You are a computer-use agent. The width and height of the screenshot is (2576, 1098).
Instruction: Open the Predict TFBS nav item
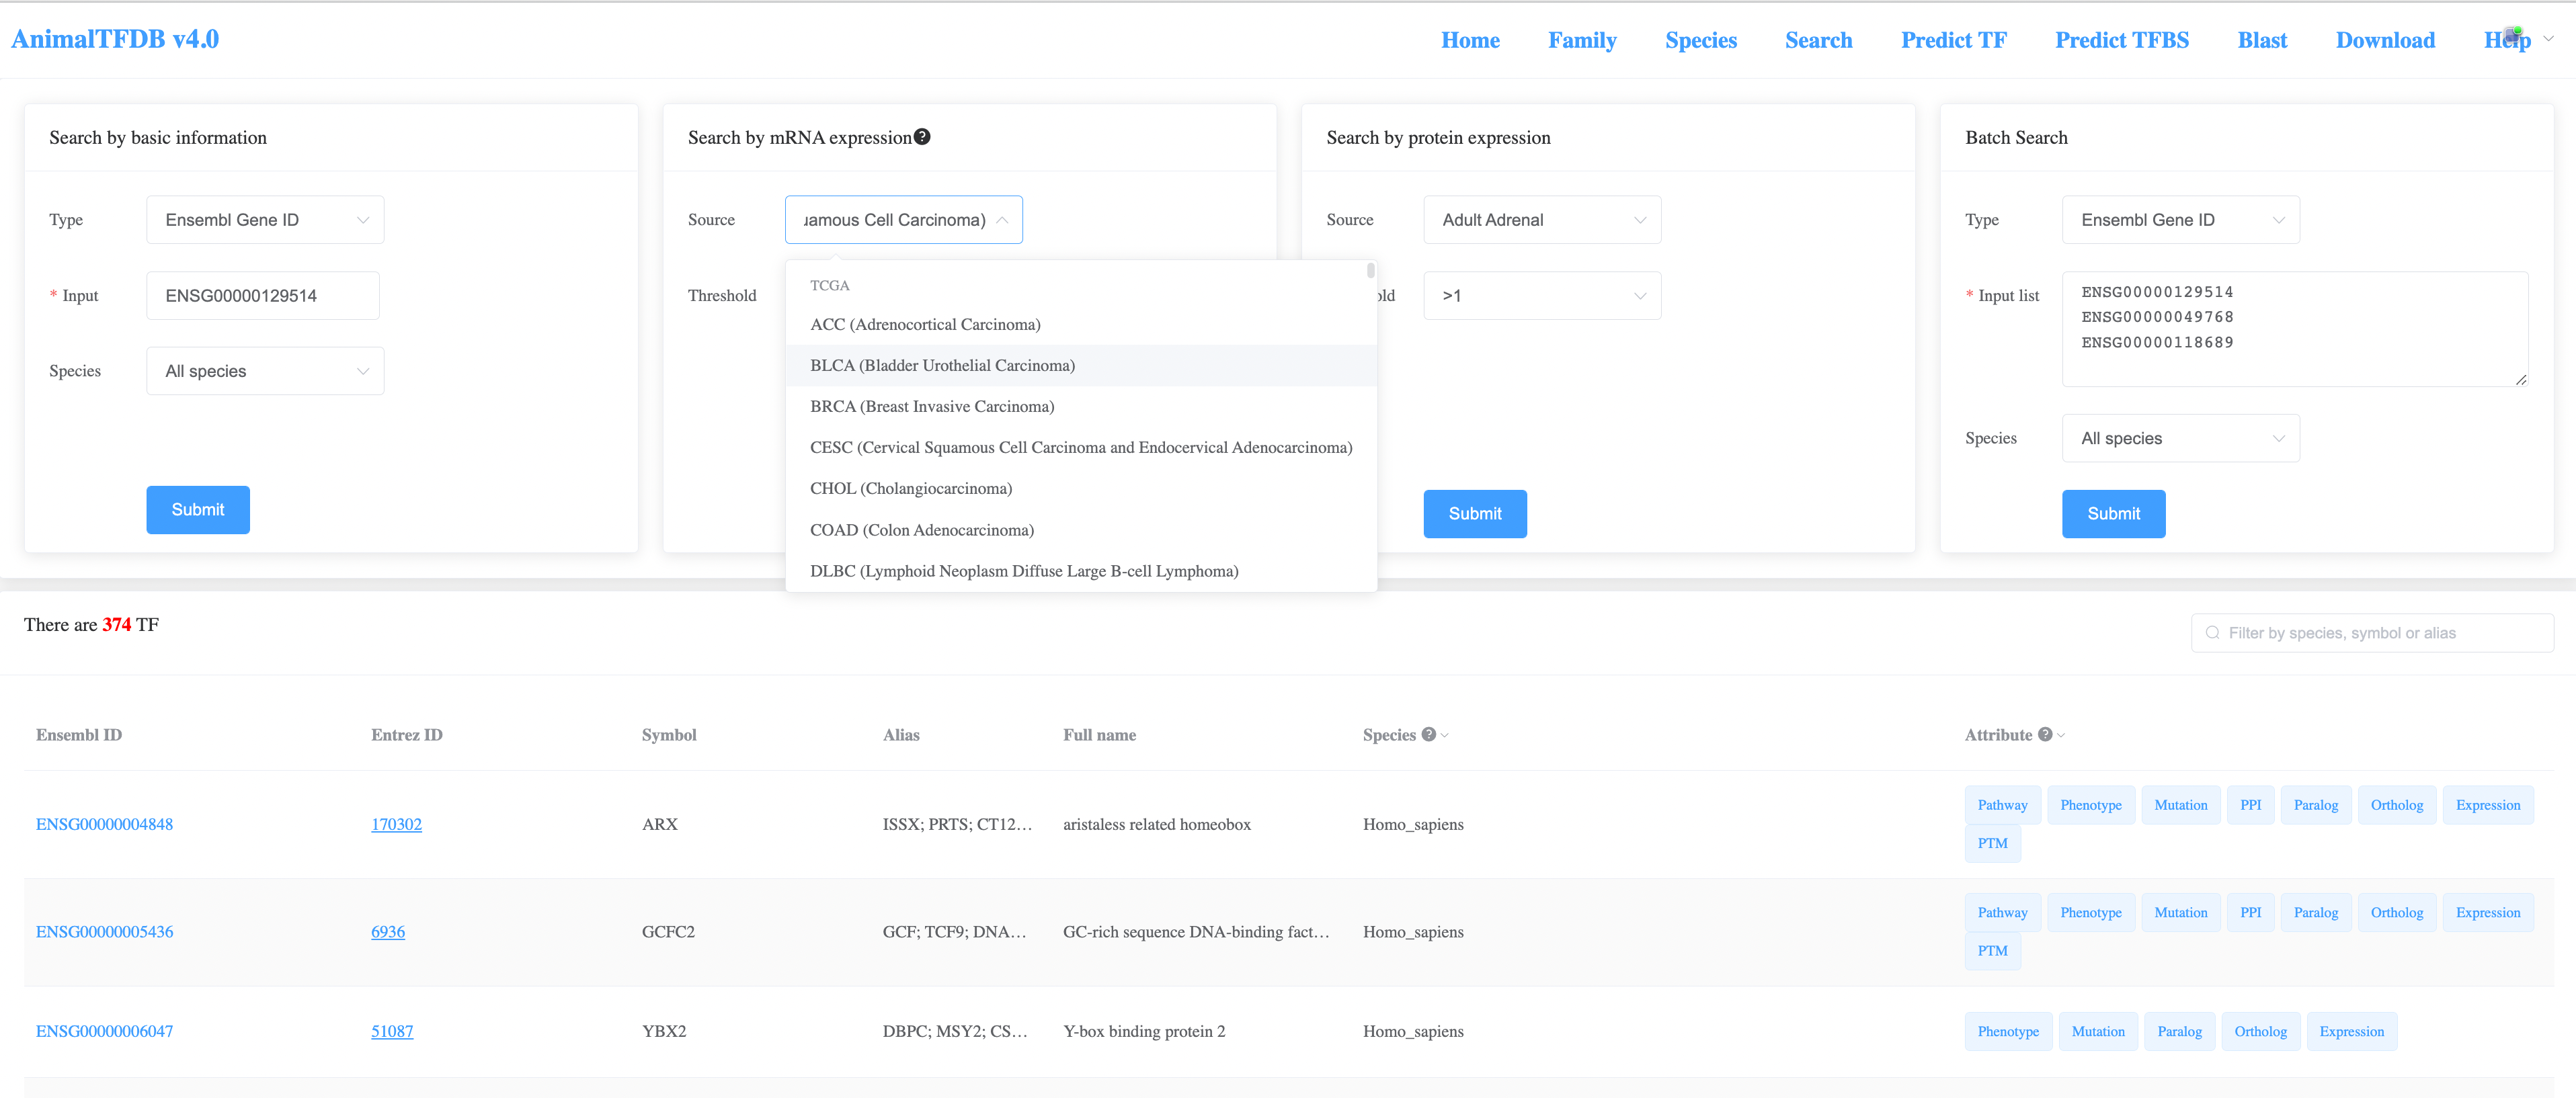2121,40
